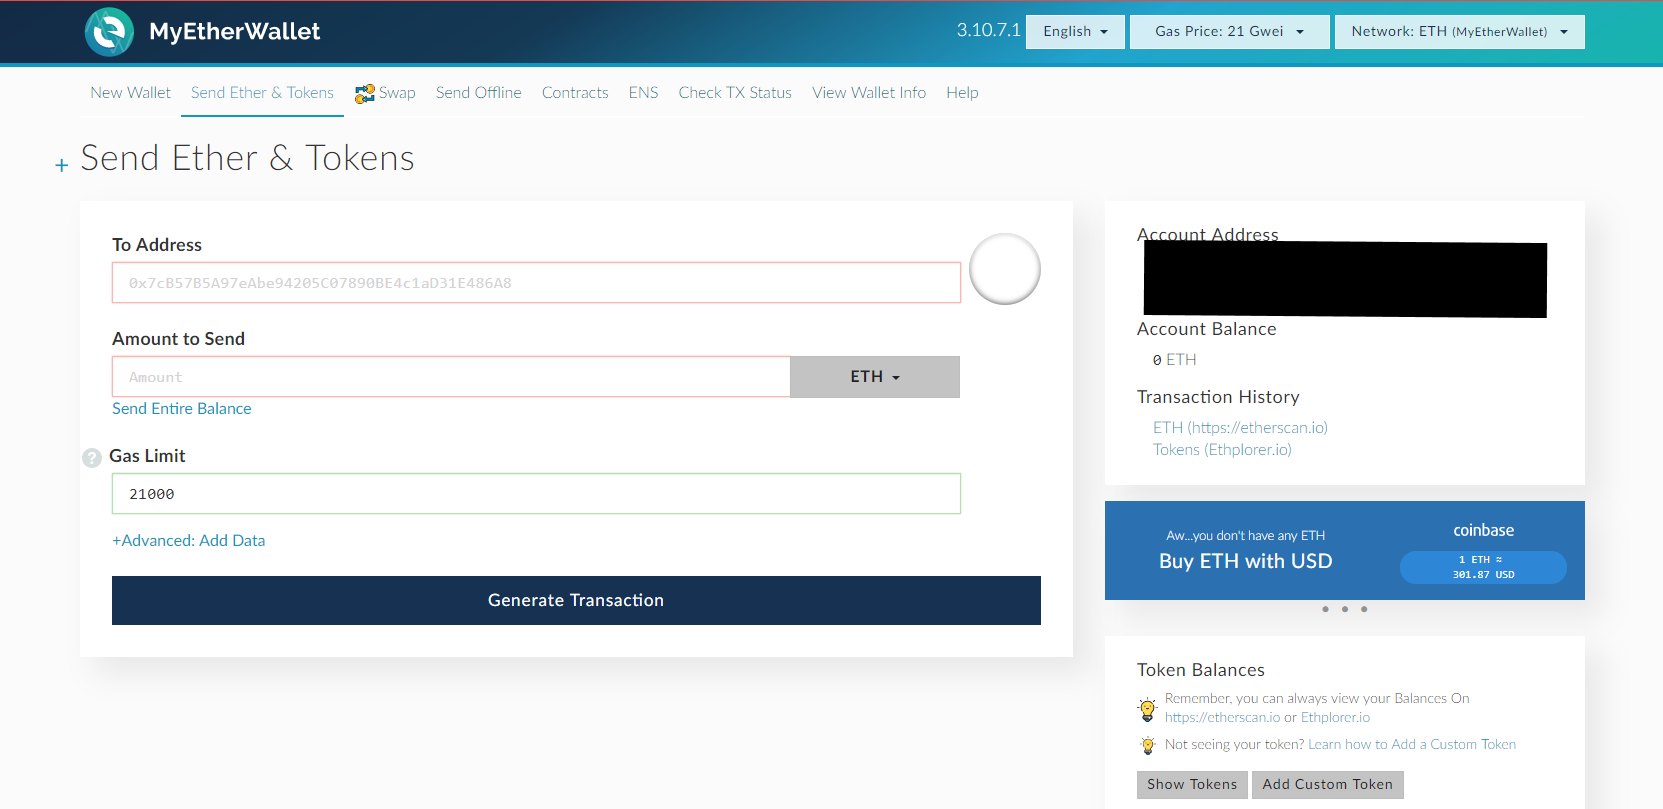The height and width of the screenshot is (809, 1663).
Task: Click lightbulb icon beside balances reminder
Action: pyautogui.click(x=1148, y=709)
